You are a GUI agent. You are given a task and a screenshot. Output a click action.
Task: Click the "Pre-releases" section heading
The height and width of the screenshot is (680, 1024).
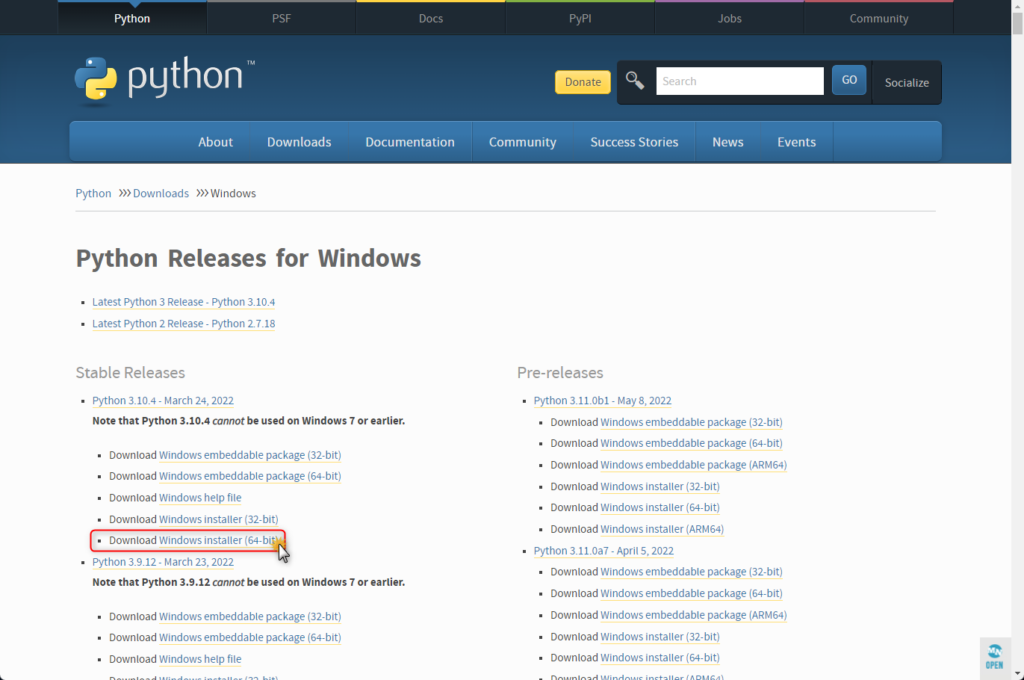tap(560, 372)
